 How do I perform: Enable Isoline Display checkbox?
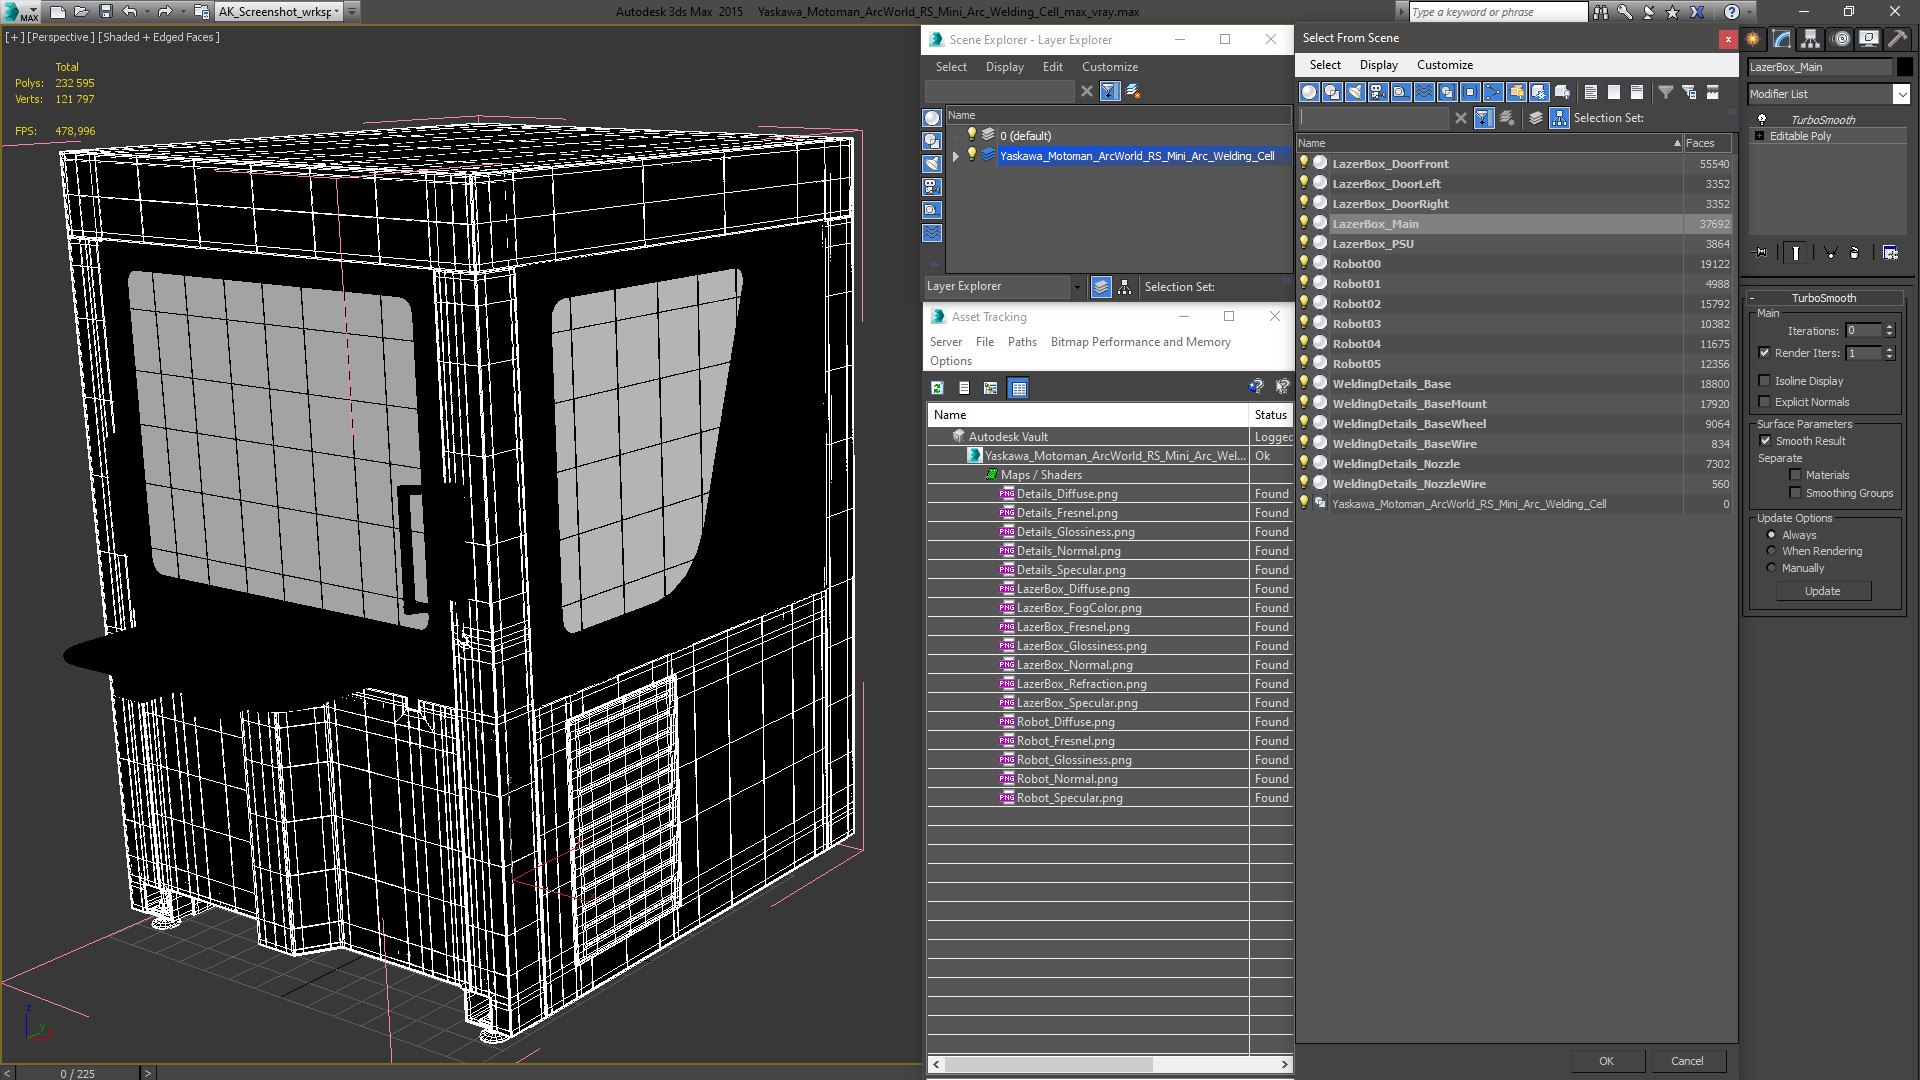tap(1764, 381)
